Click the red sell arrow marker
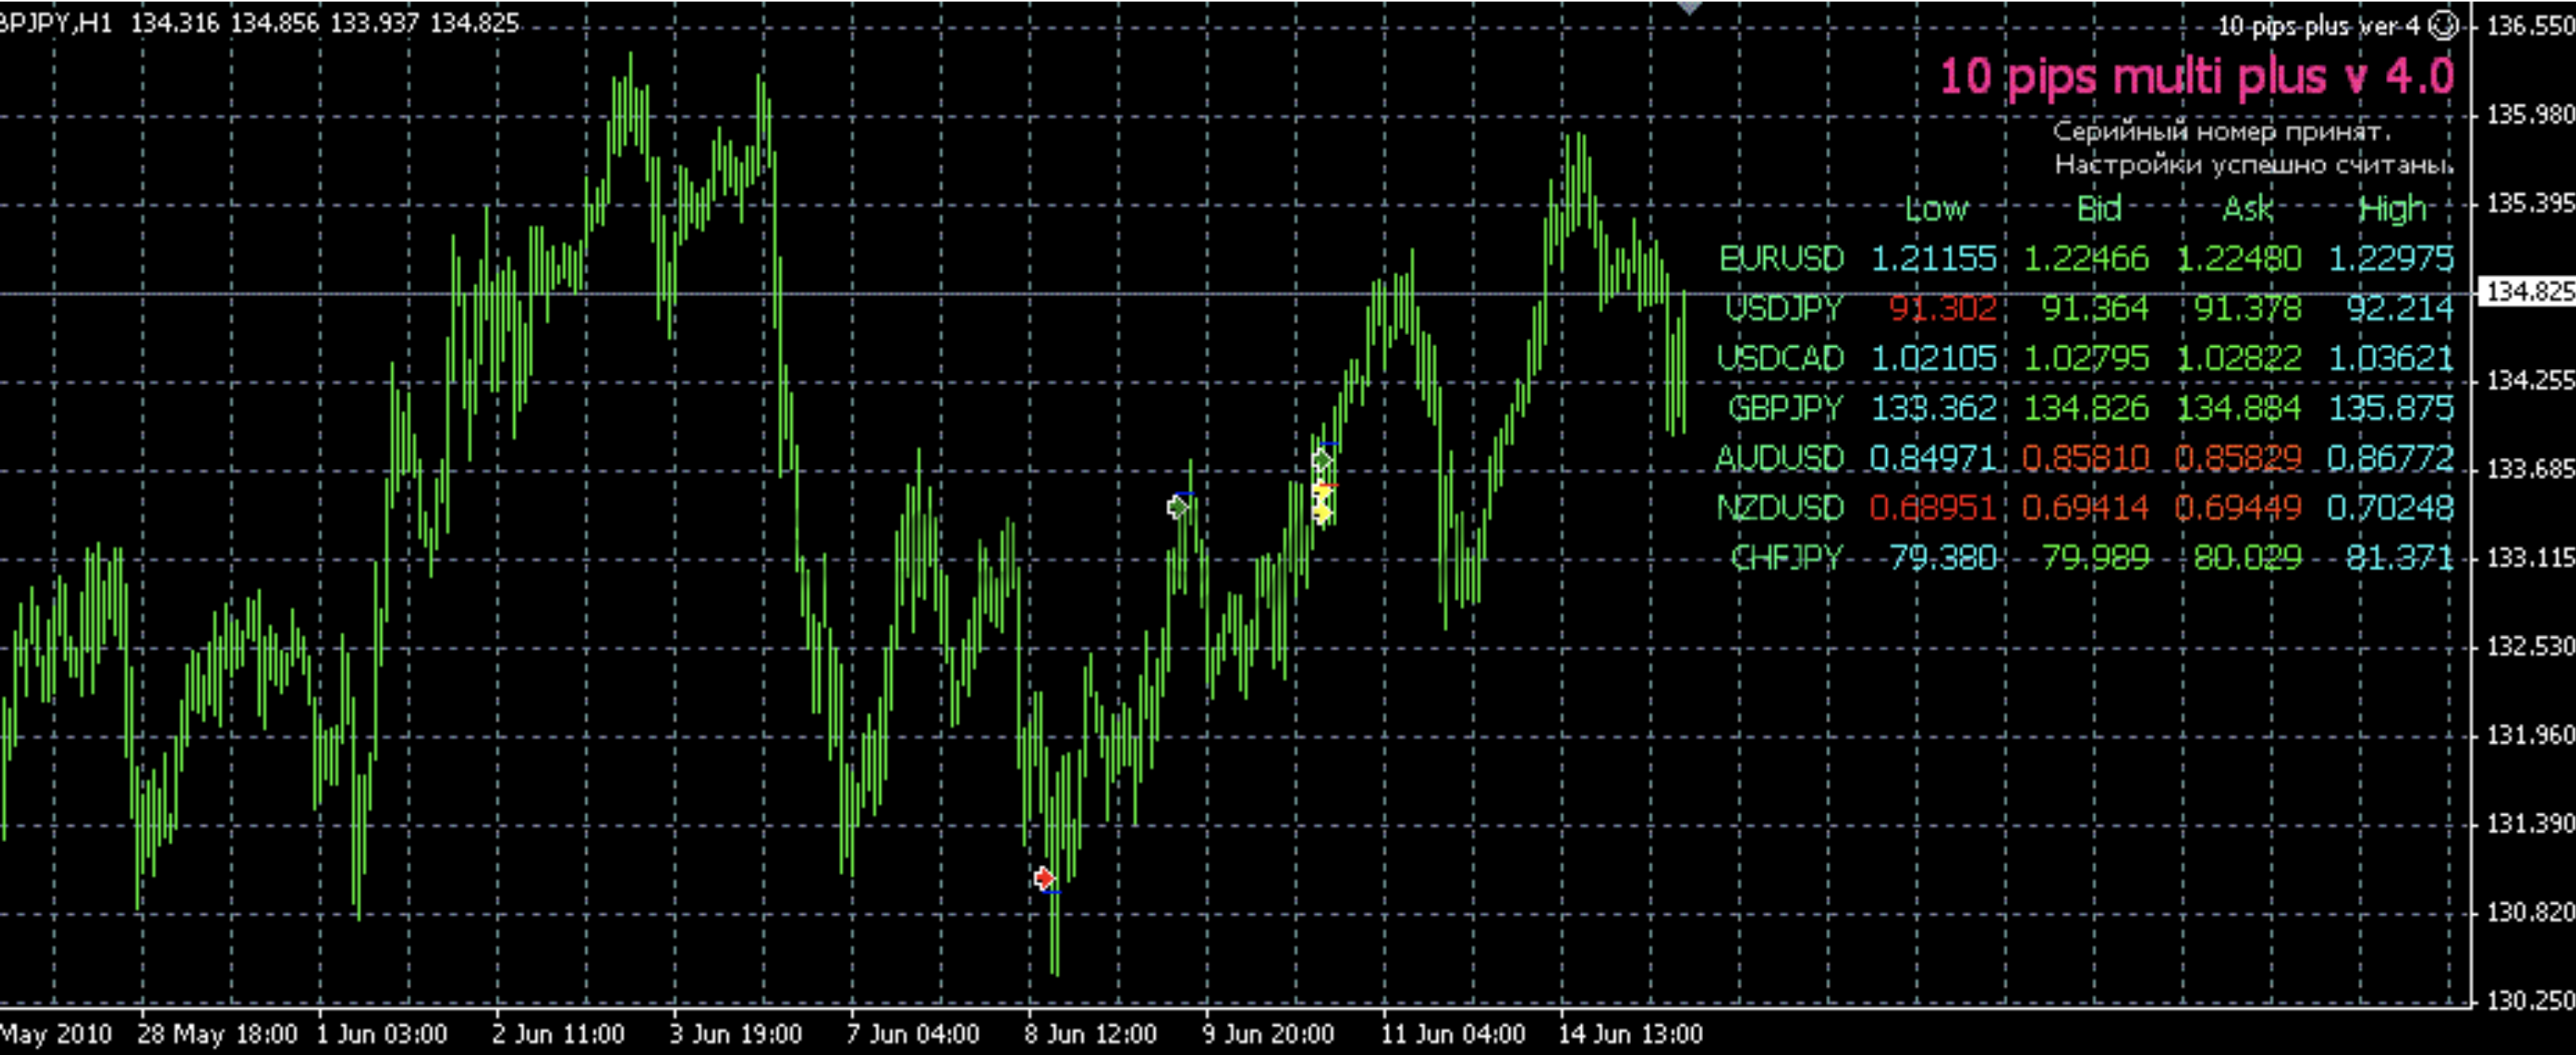Screen dimensions: 2576x1055 click(1044, 878)
